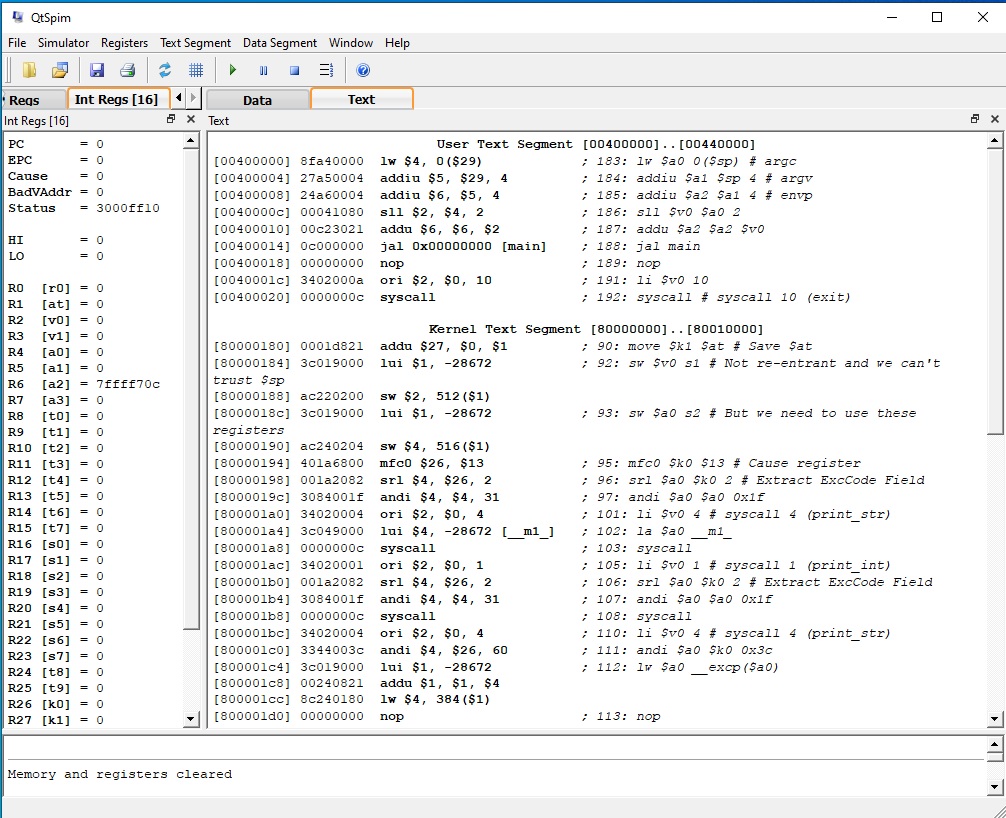This screenshot has width=1006, height=818.
Task: Select the Int Regs [16] tab
Action: [x=118, y=99]
